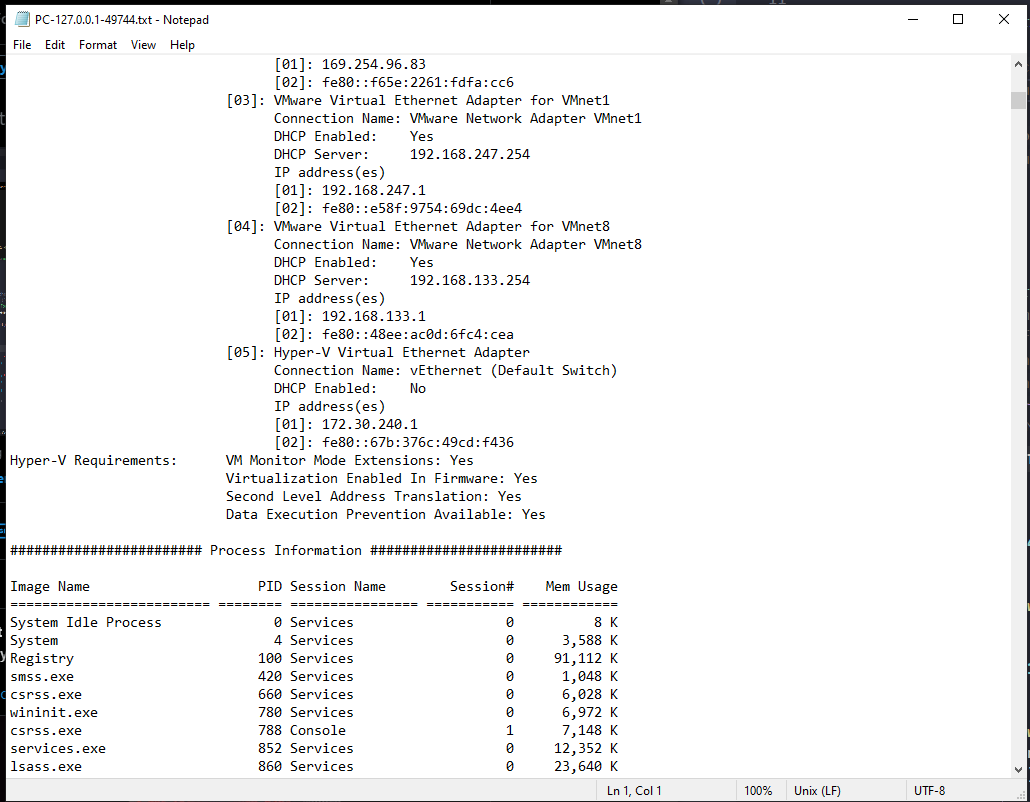This screenshot has height=802, width=1030.
Task: Open the File menu
Action: [22, 45]
